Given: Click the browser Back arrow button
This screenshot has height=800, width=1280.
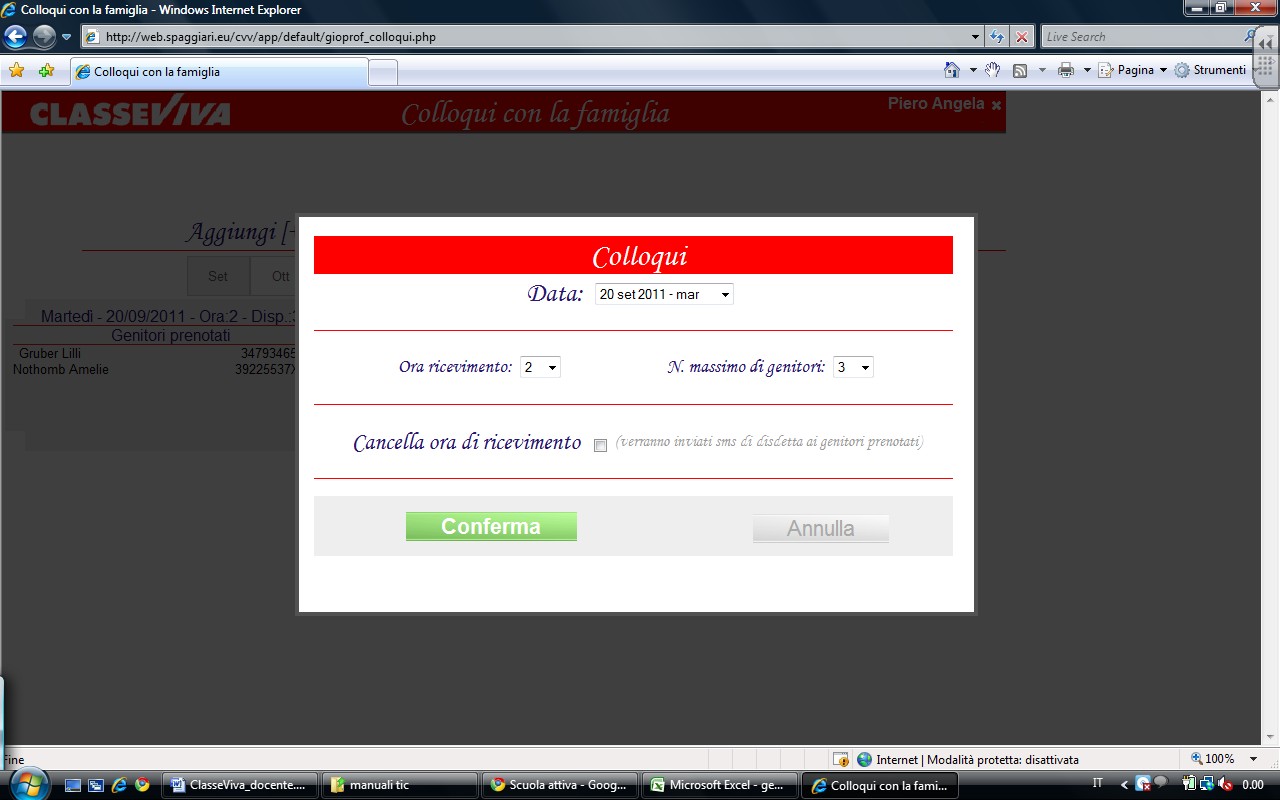Looking at the screenshot, I should [x=15, y=37].
